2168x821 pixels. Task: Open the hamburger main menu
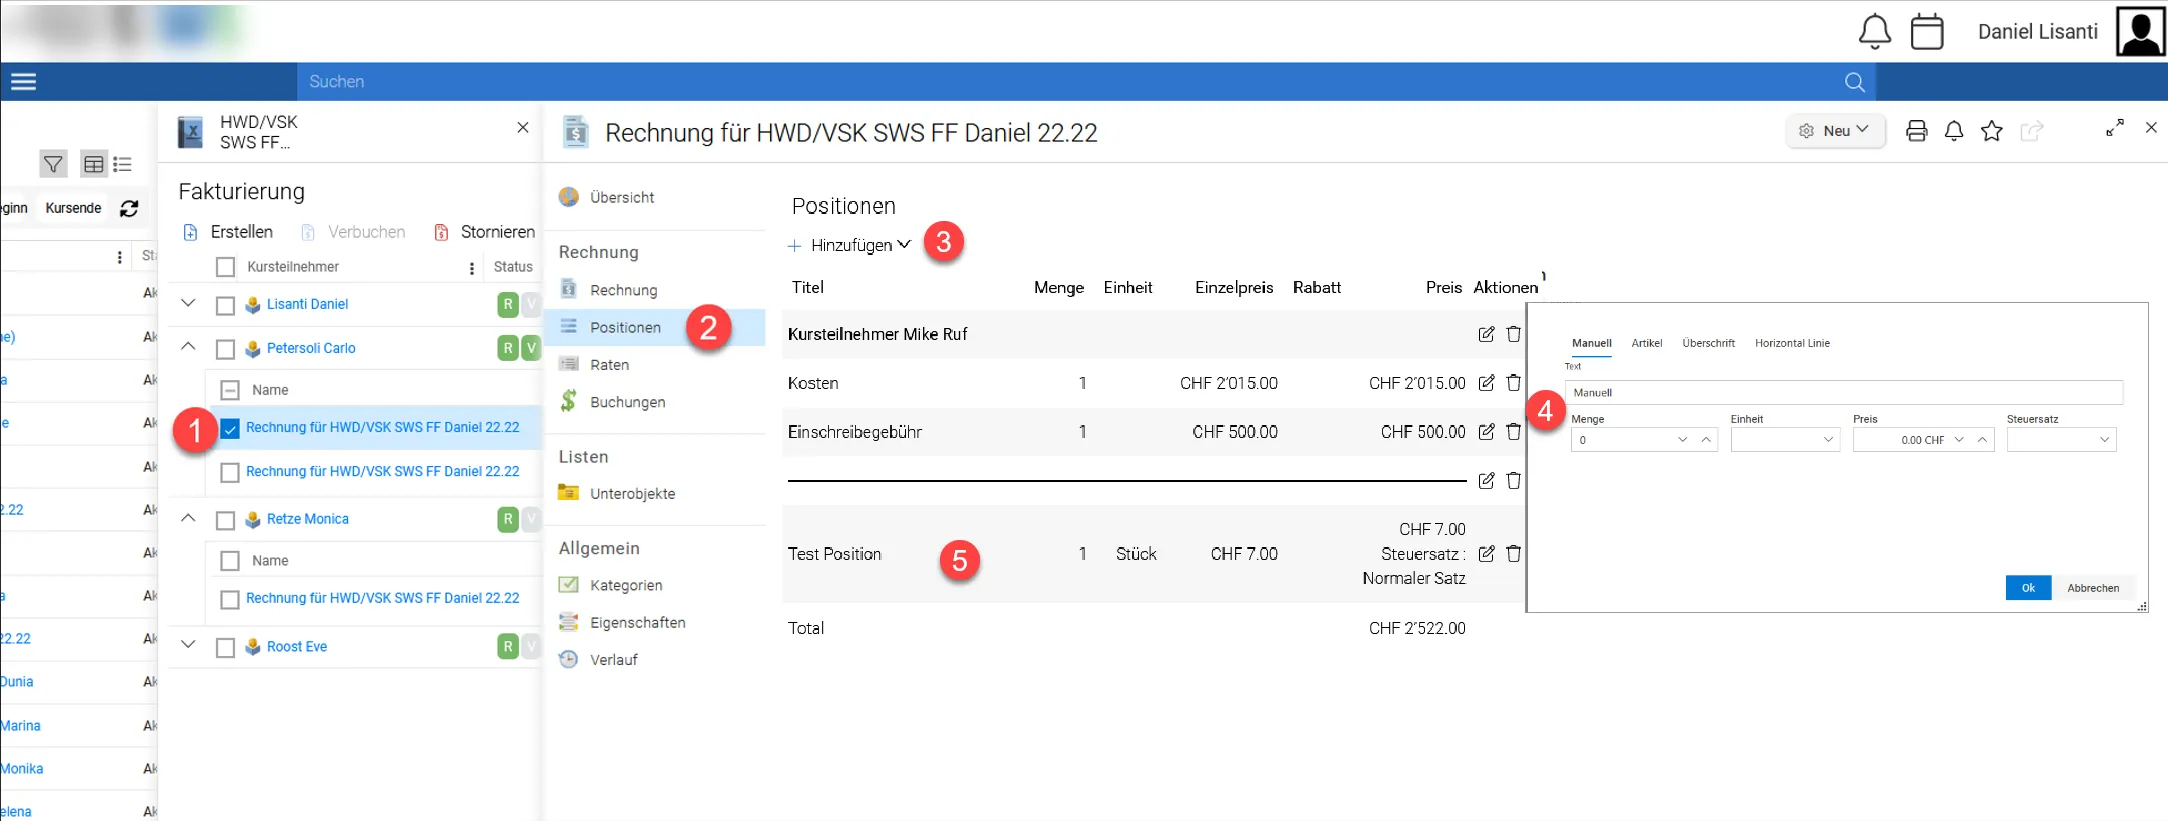tap(23, 82)
